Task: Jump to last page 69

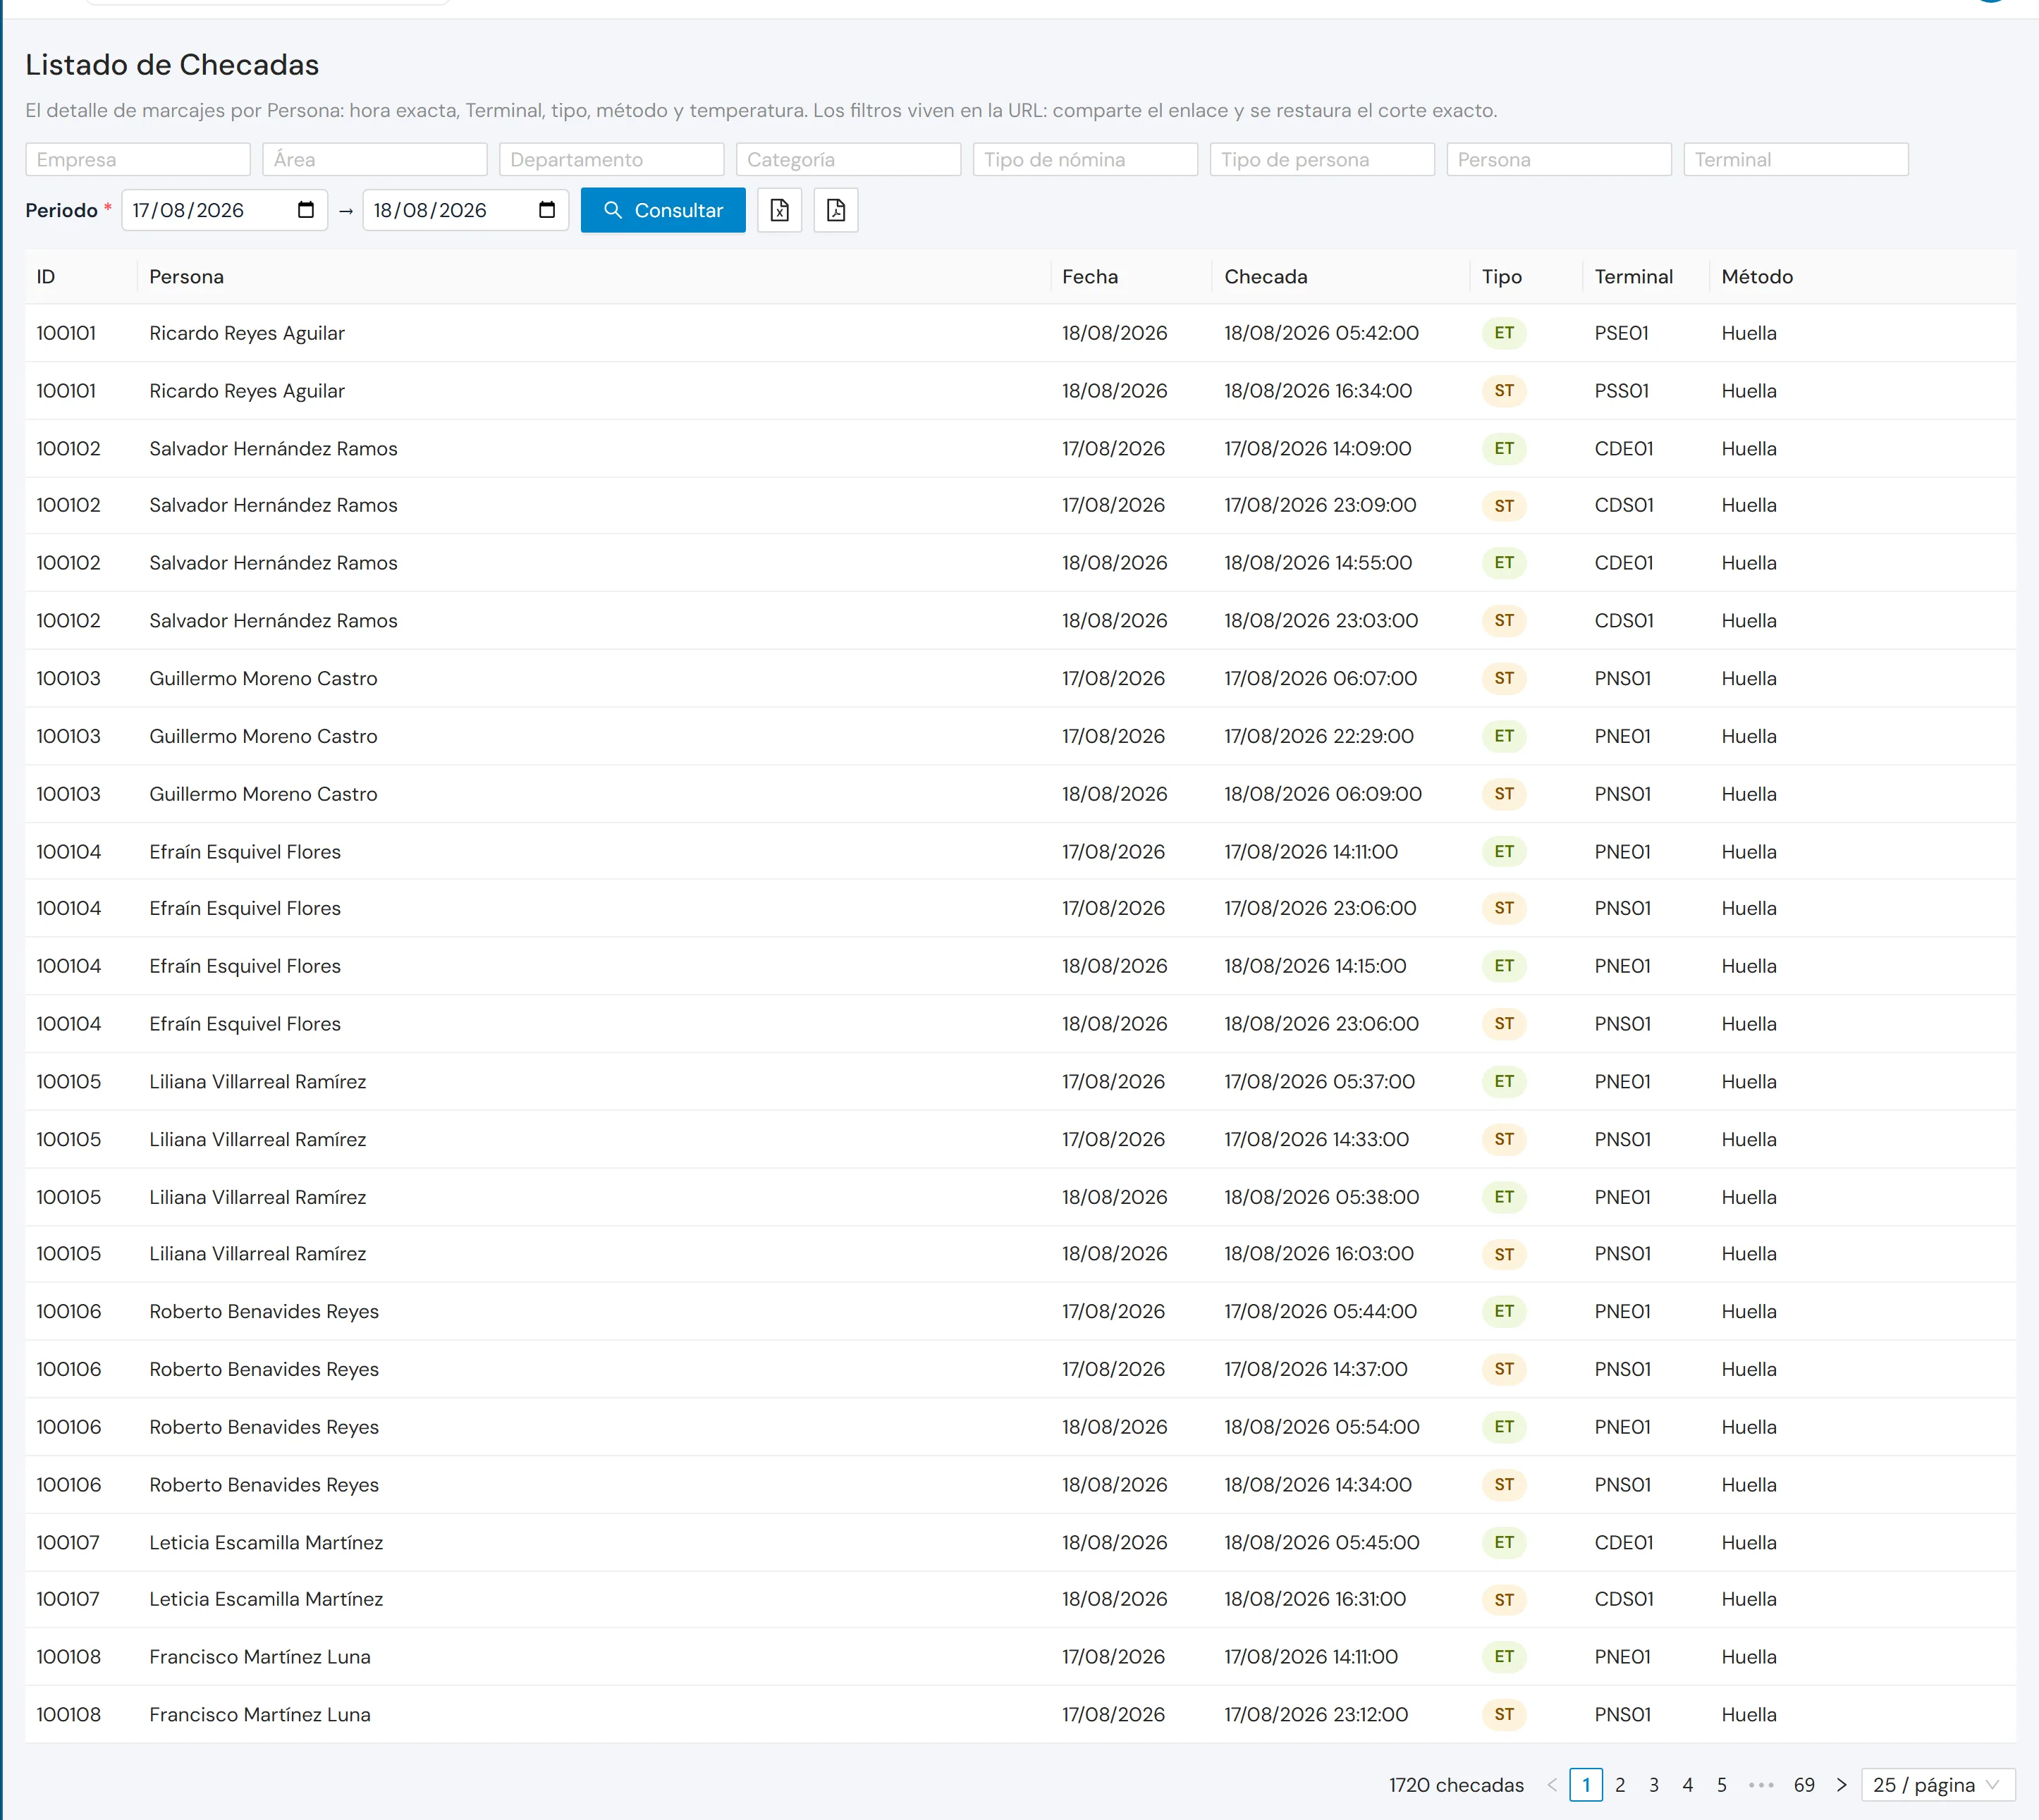Action: click(x=1804, y=1785)
